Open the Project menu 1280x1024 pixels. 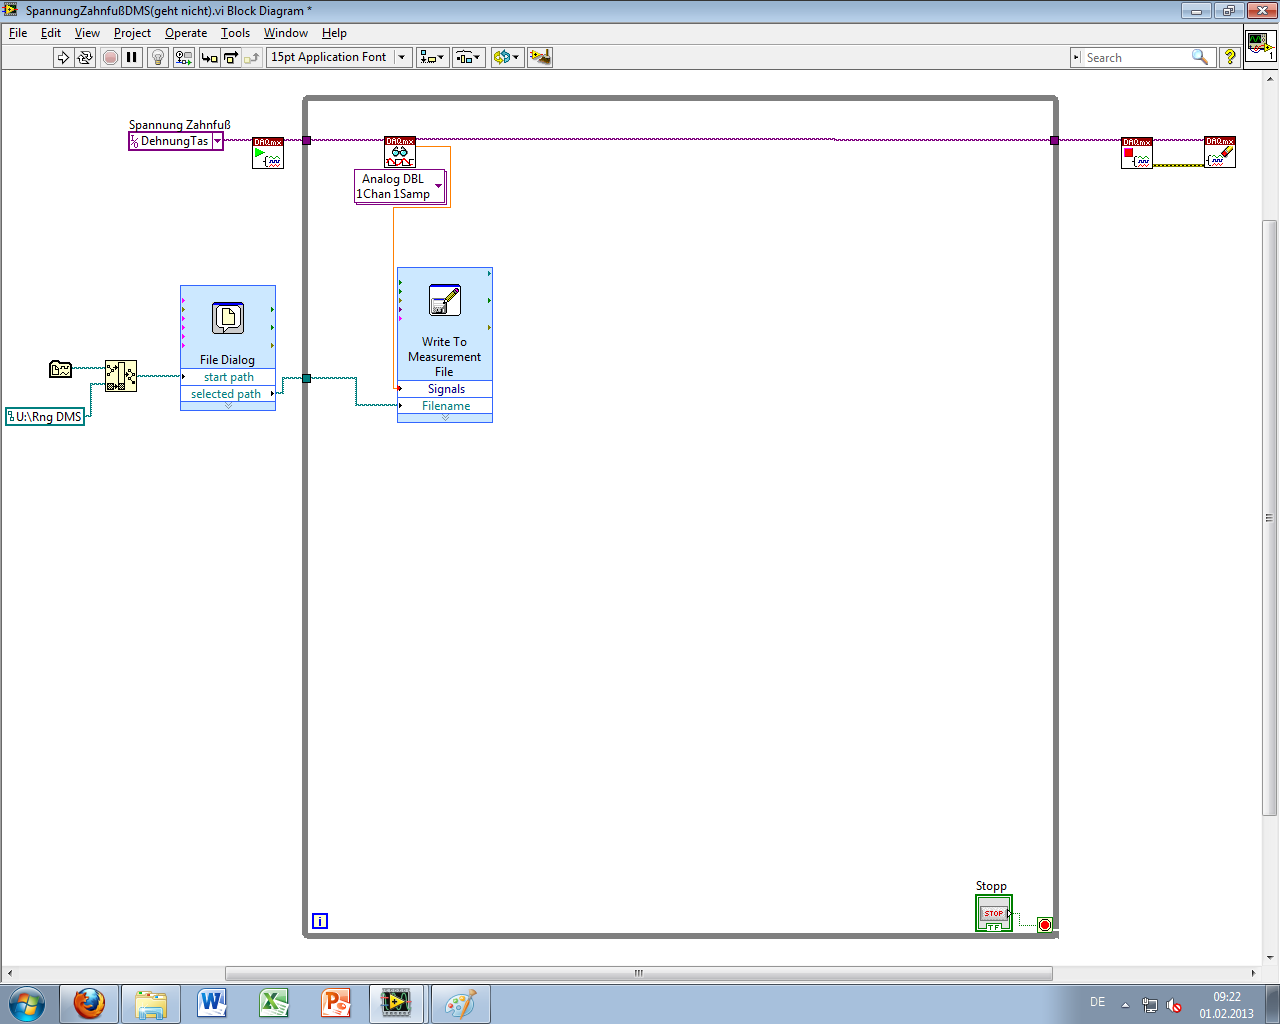point(132,33)
